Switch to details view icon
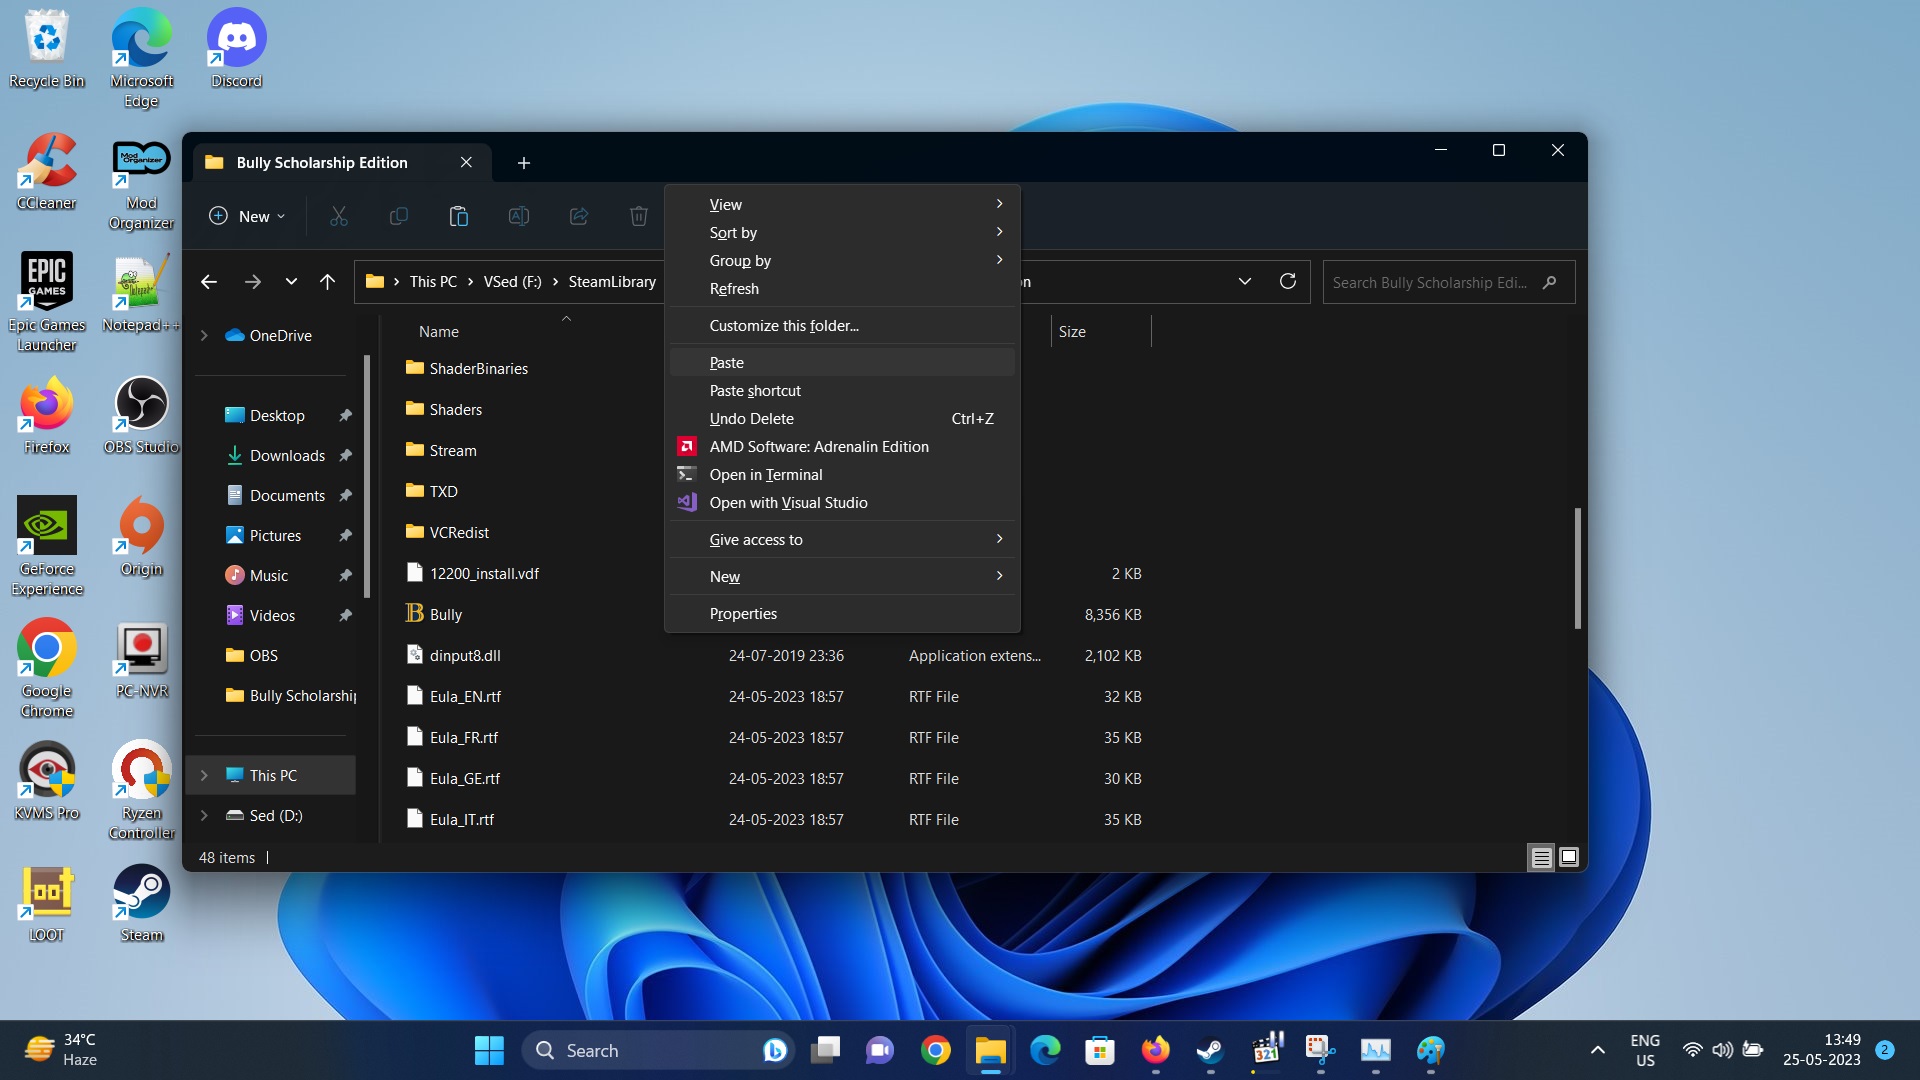1920x1080 pixels. (1541, 857)
